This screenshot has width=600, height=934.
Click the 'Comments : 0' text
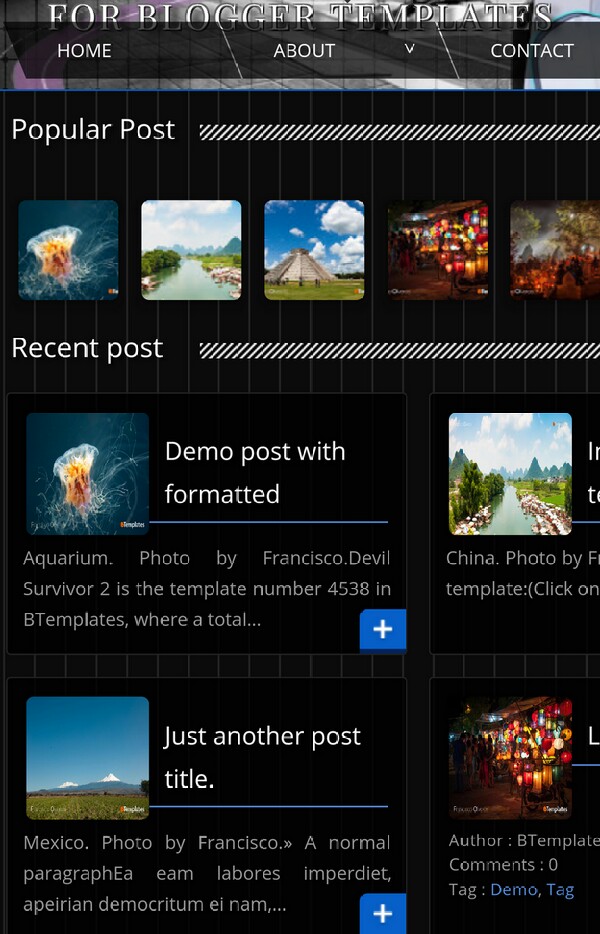(503, 864)
